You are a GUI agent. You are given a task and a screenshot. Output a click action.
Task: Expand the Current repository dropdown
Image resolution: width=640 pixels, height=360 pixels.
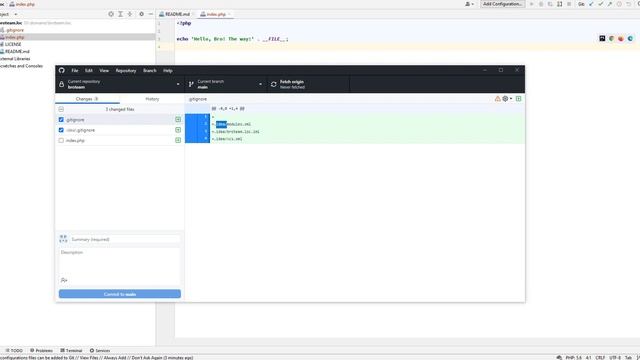click(120, 84)
